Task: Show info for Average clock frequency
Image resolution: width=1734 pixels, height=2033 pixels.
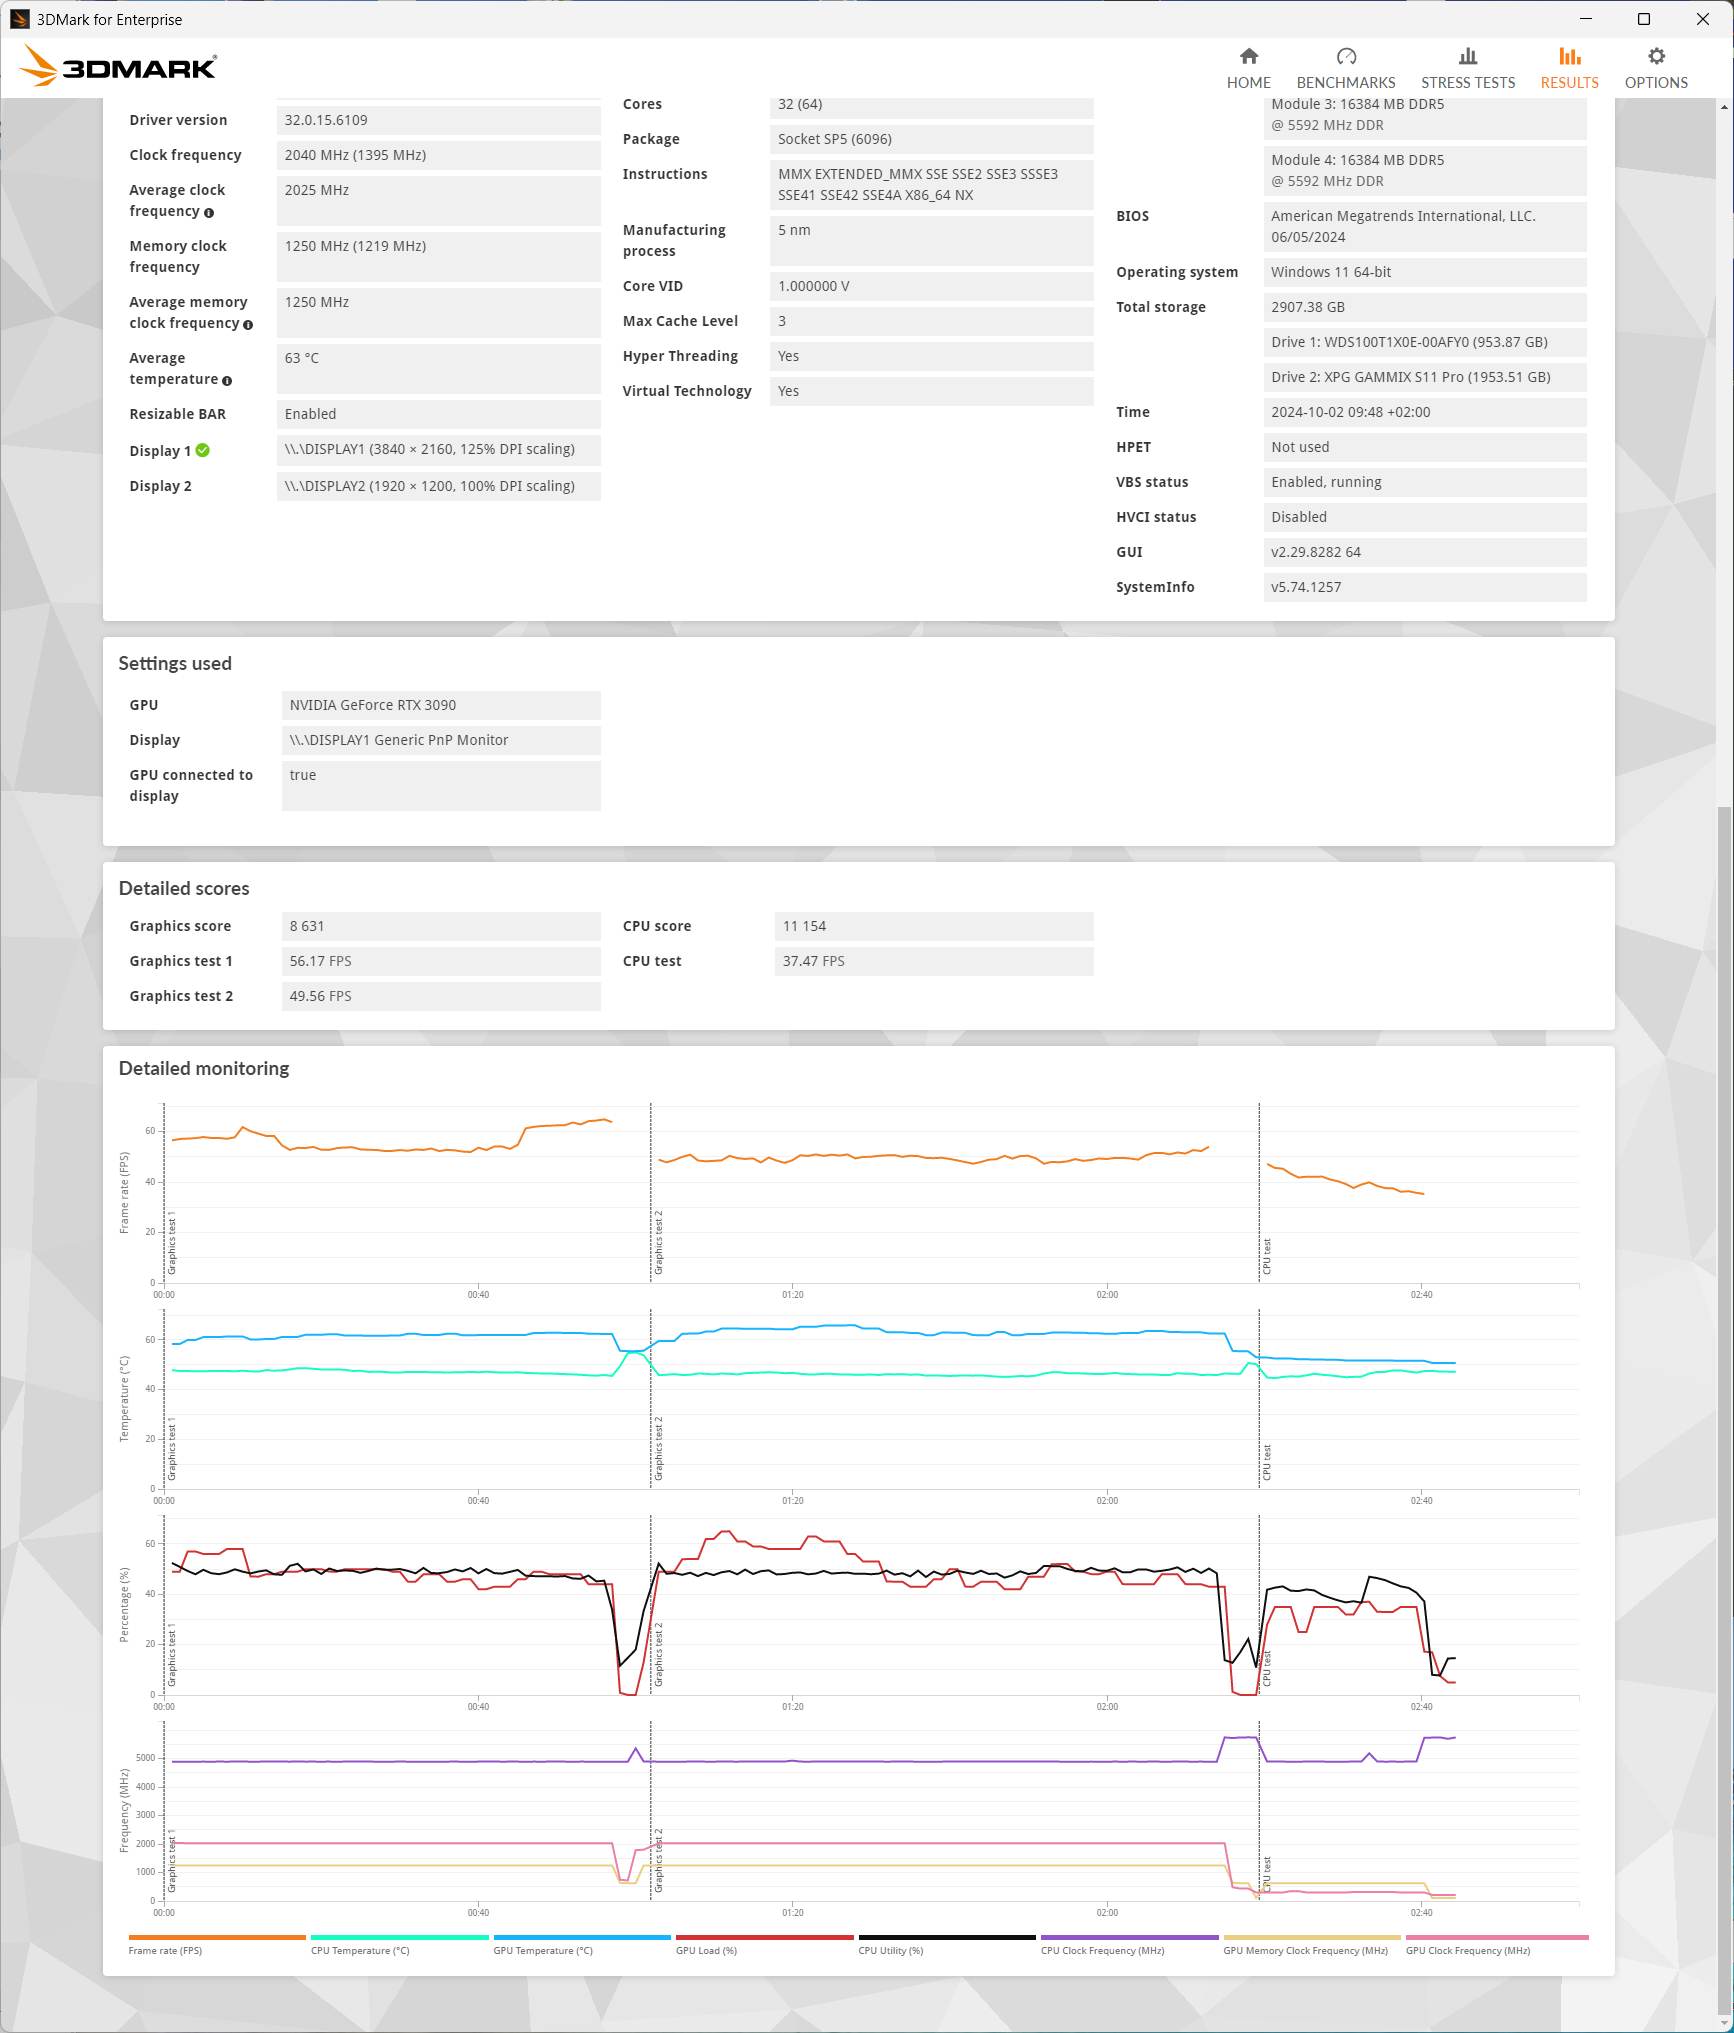Action: 209,213
